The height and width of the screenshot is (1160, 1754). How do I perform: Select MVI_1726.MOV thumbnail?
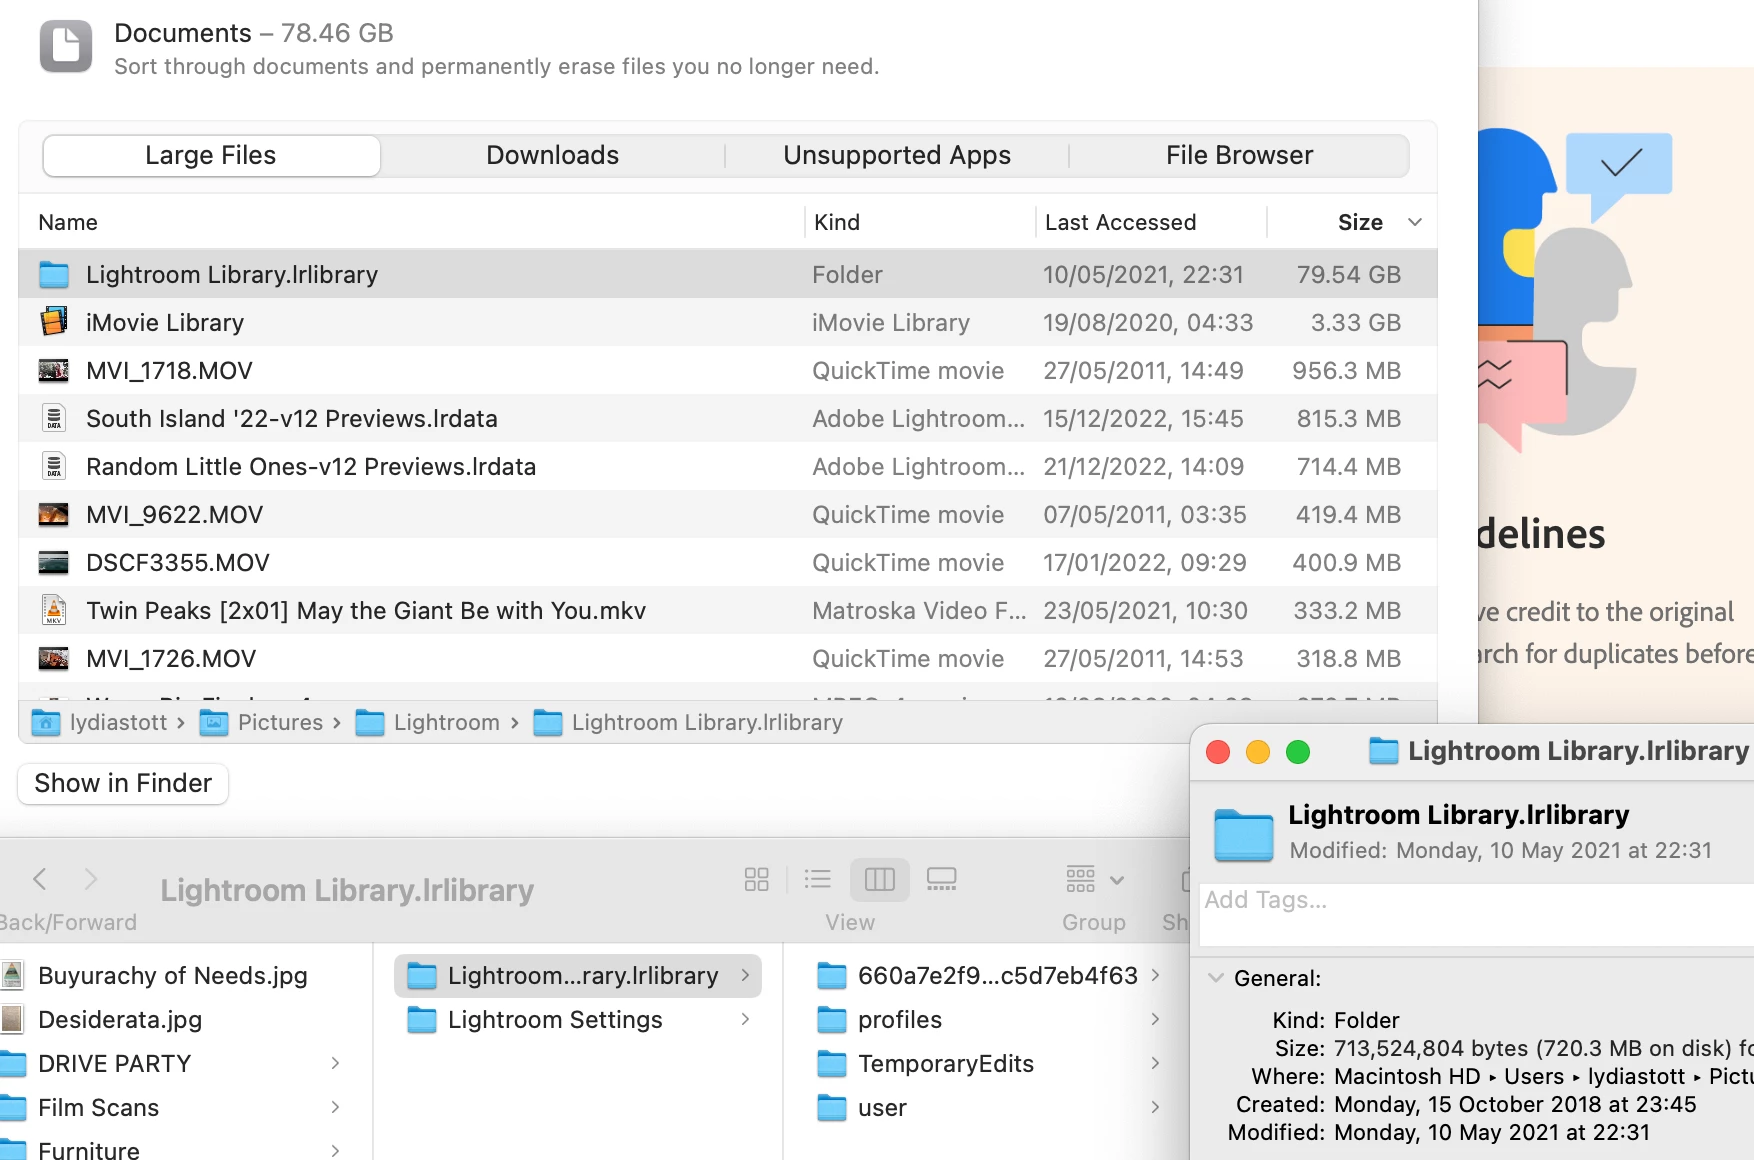pyautogui.click(x=54, y=659)
